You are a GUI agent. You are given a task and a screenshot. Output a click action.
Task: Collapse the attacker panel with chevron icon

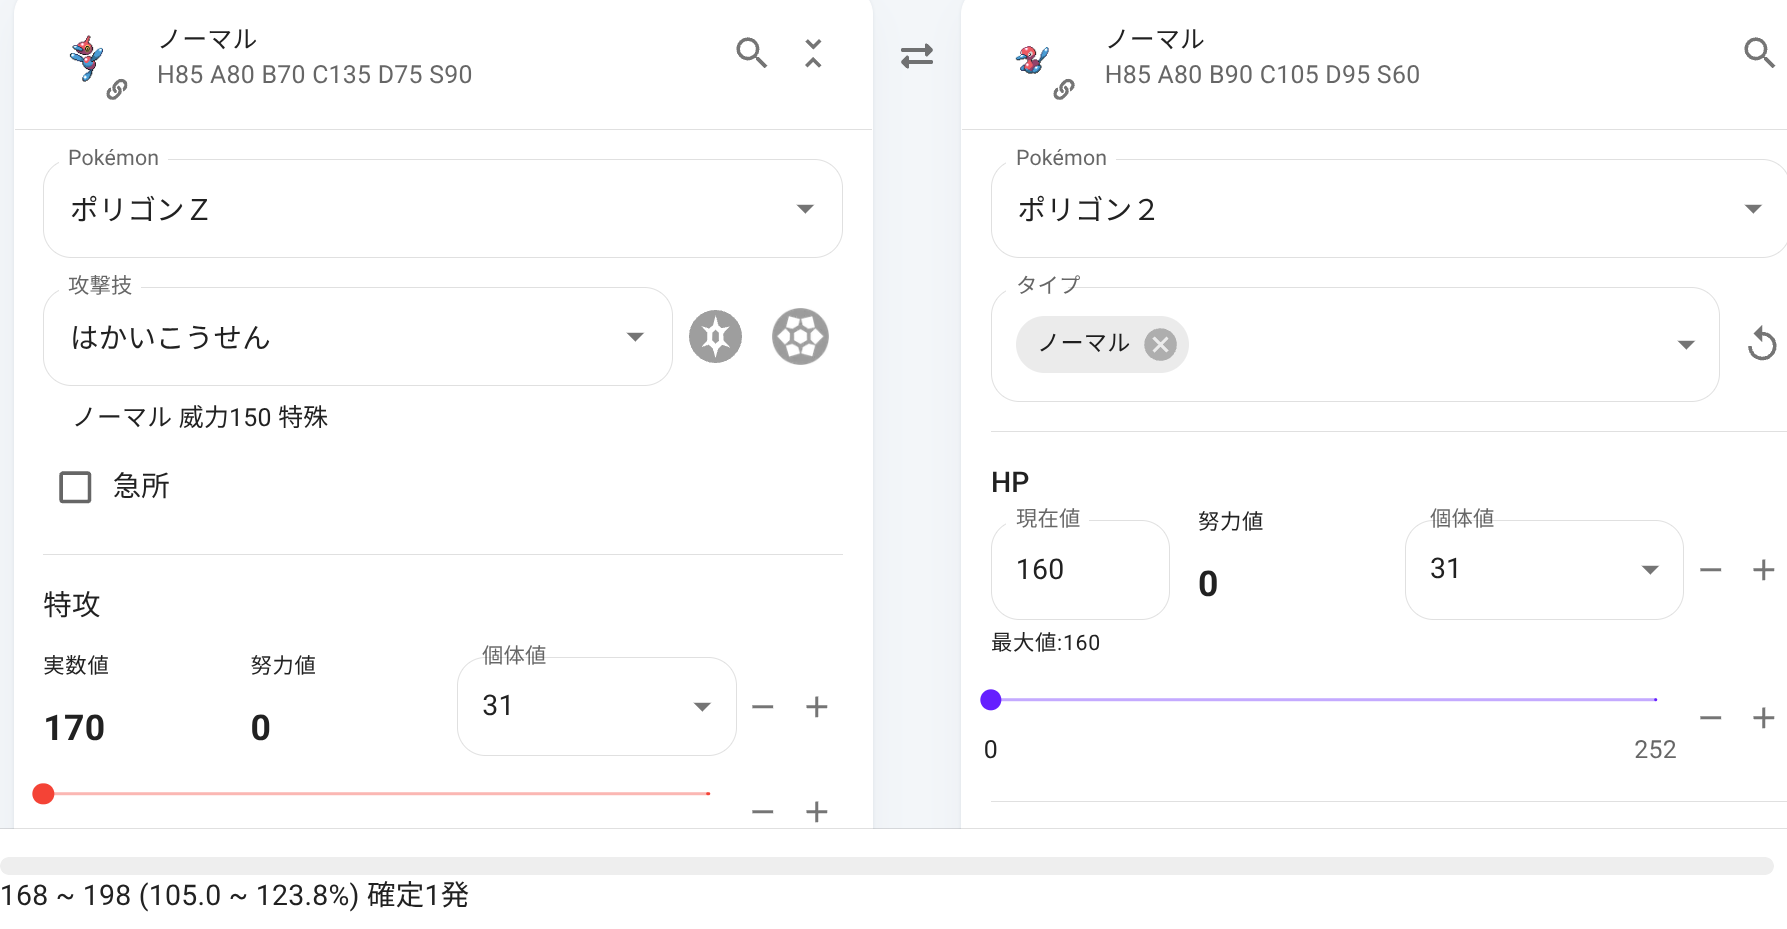point(813,53)
